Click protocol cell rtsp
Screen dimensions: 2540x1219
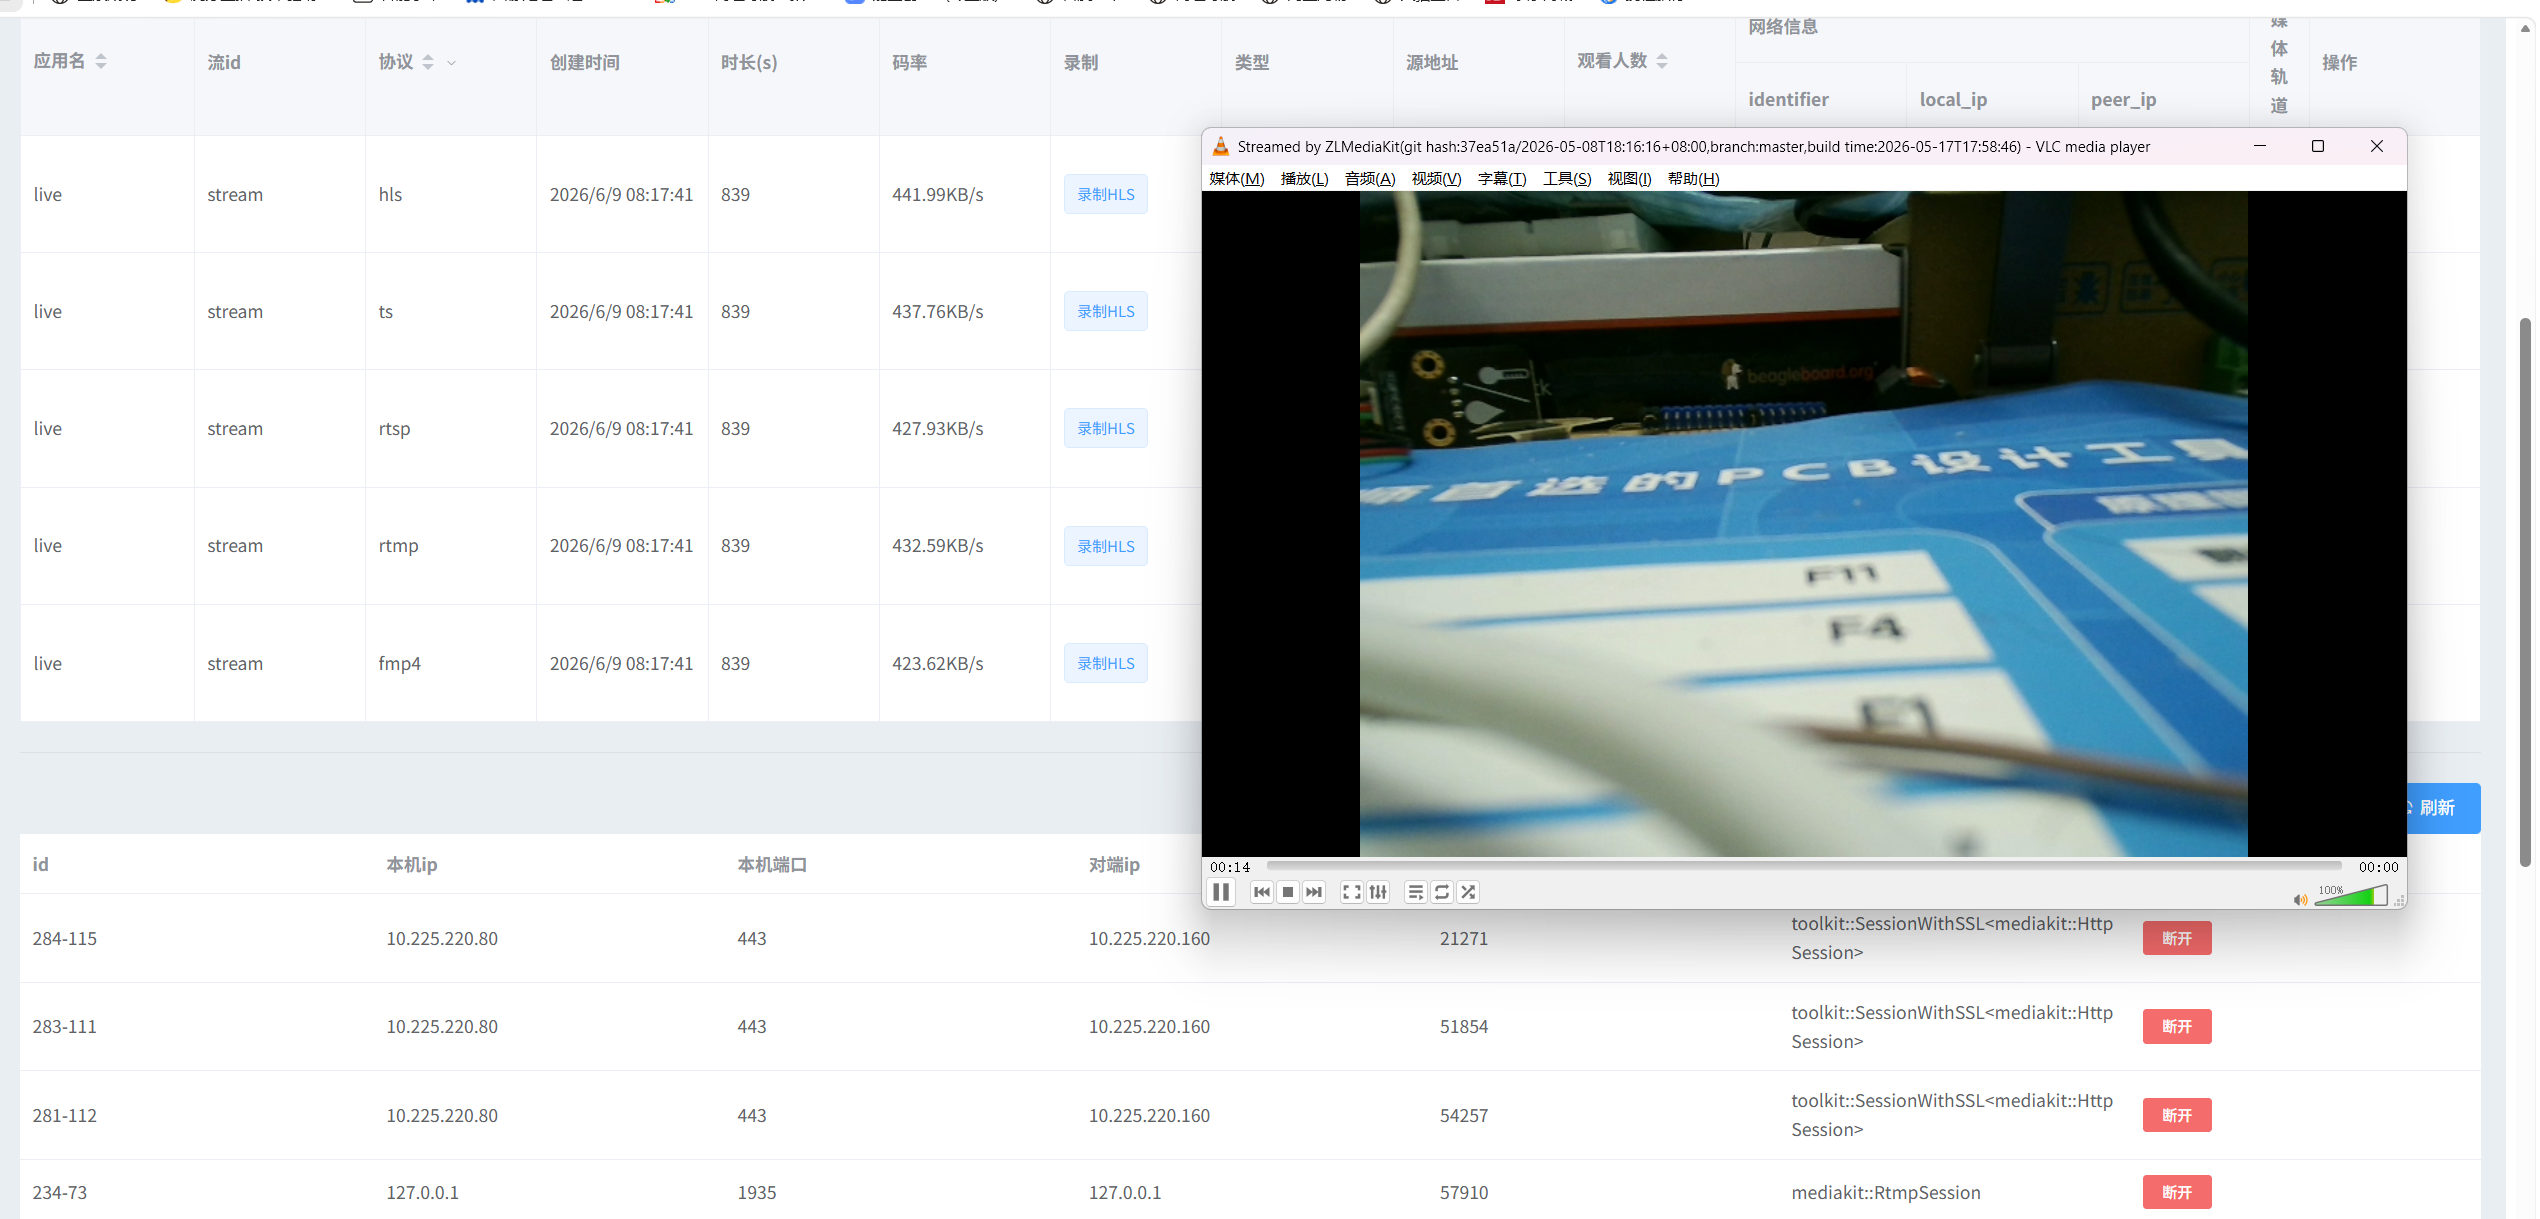pyautogui.click(x=394, y=429)
